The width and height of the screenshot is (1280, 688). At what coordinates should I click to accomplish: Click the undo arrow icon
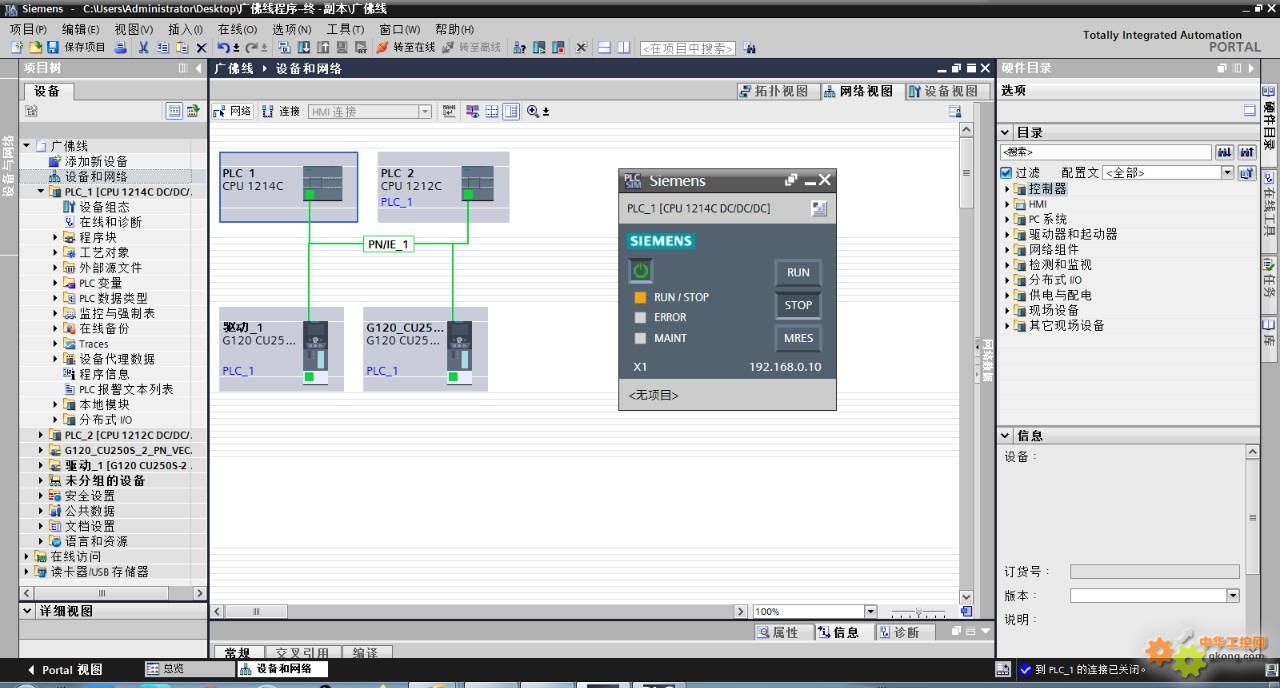click(x=223, y=47)
